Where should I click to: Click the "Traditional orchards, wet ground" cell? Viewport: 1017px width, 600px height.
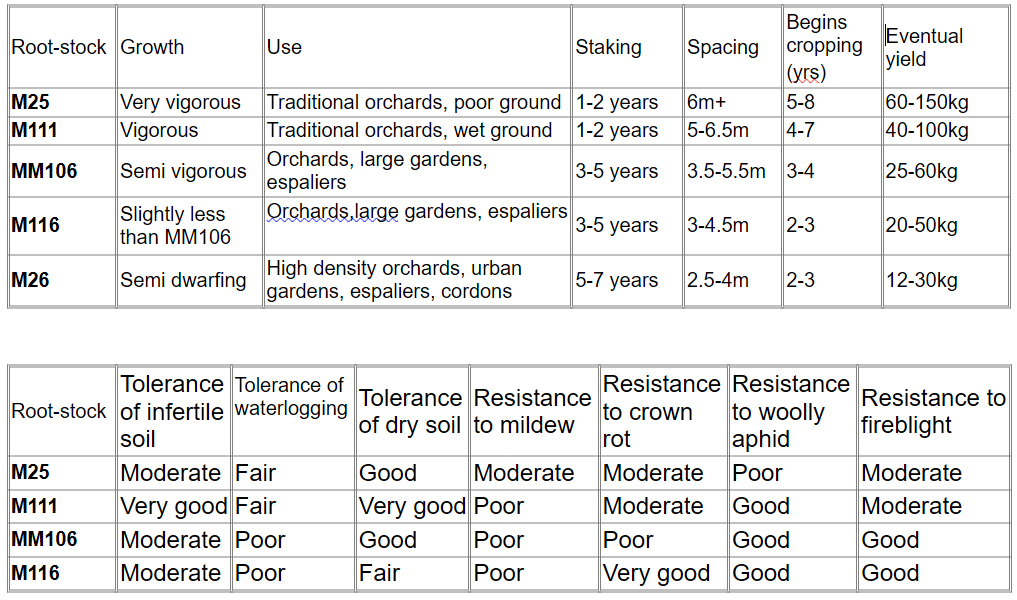click(x=409, y=130)
